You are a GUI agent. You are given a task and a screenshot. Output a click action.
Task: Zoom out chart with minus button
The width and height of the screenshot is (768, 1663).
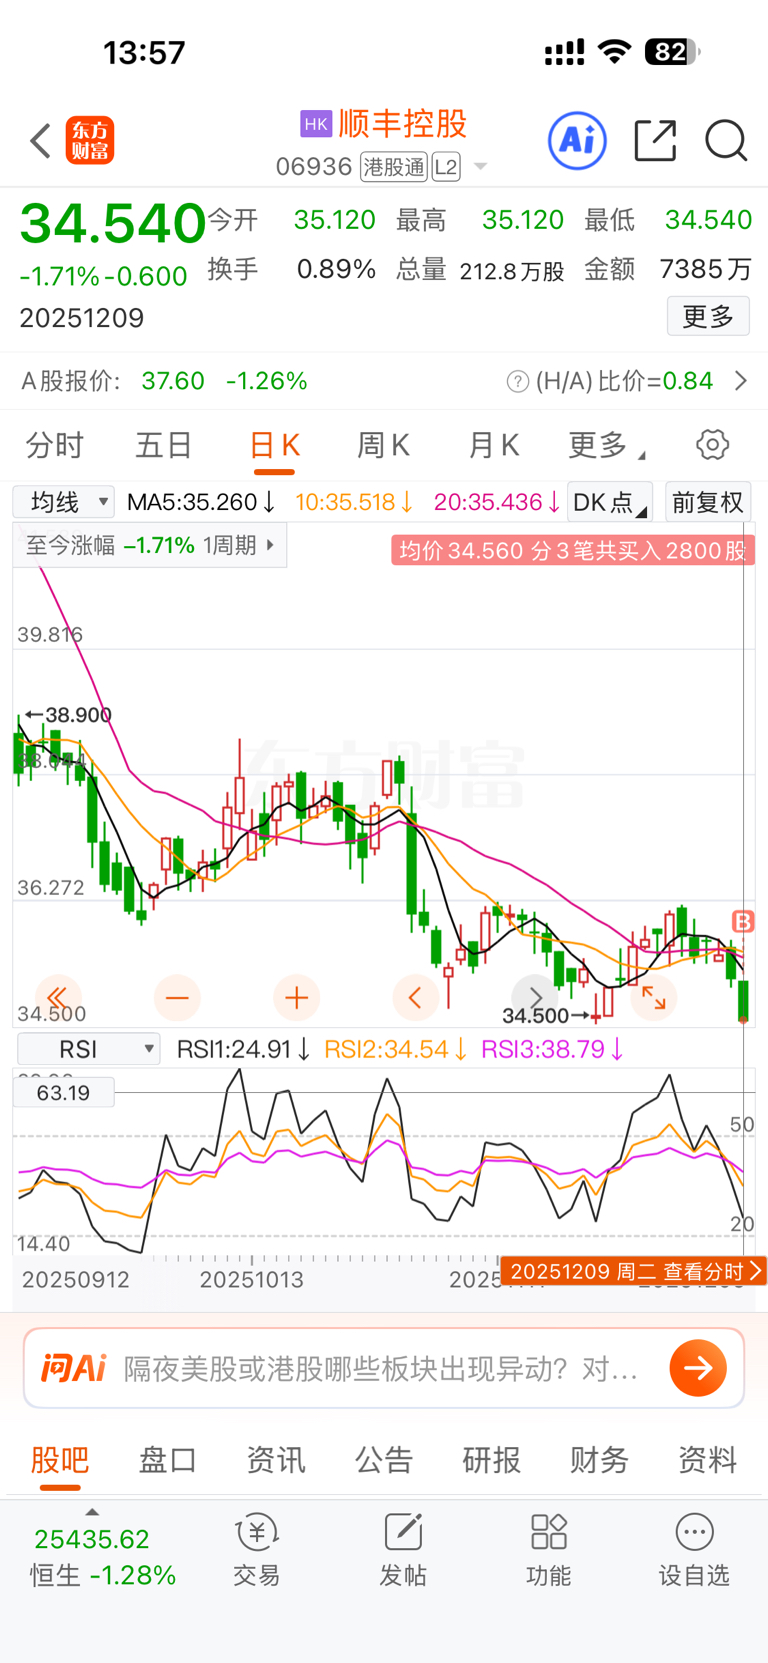[177, 997]
